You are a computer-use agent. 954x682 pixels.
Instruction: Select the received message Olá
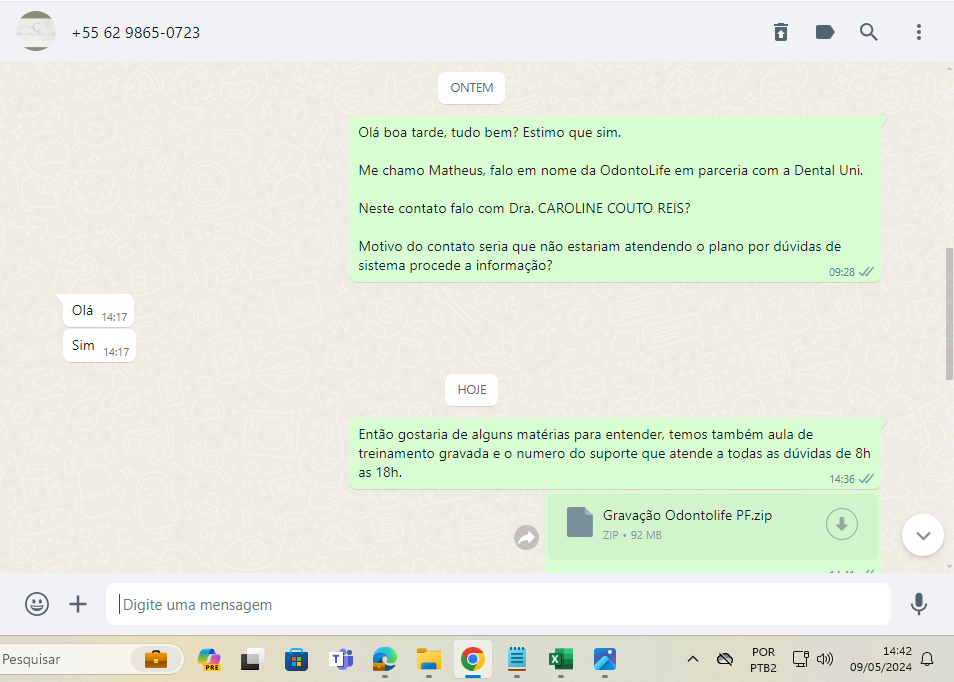point(99,311)
